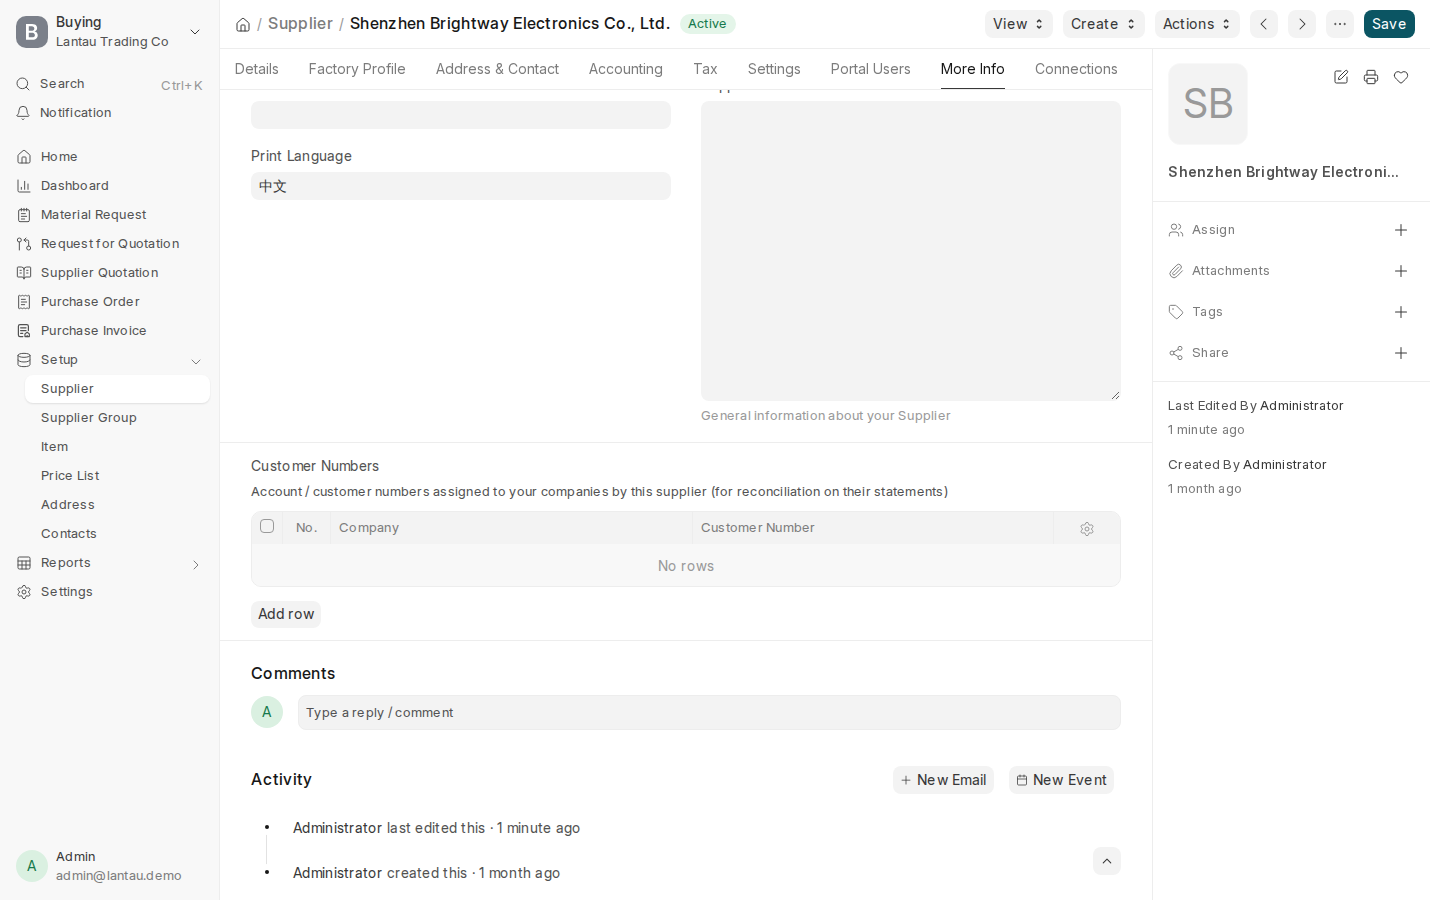Click the comment reply input field
Image resolution: width=1440 pixels, height=900 pixels.
coord(709,713)
